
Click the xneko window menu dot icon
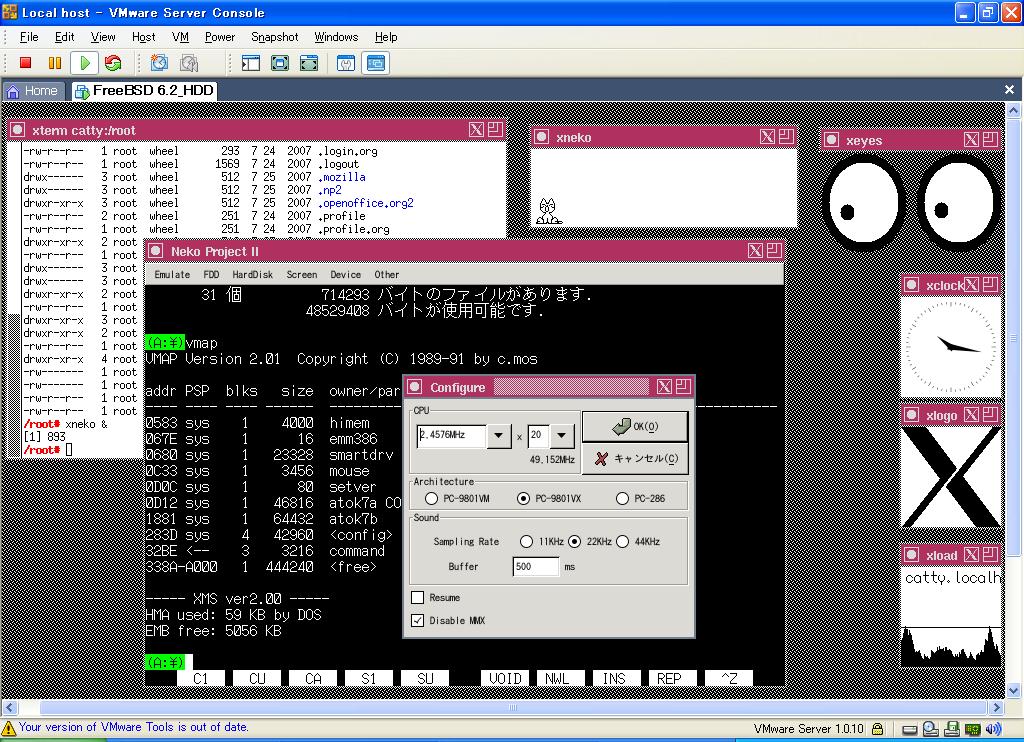(541, 137)
